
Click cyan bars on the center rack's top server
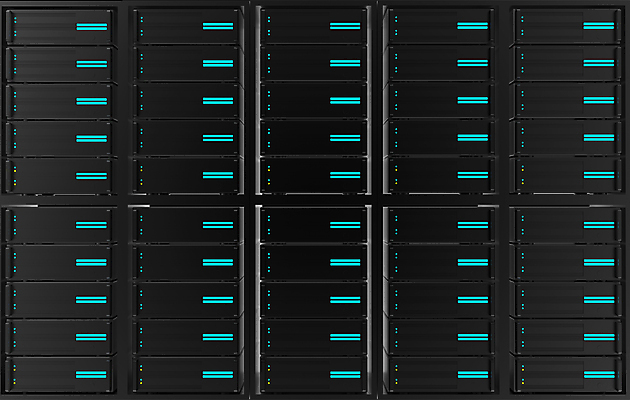point(345,26)
